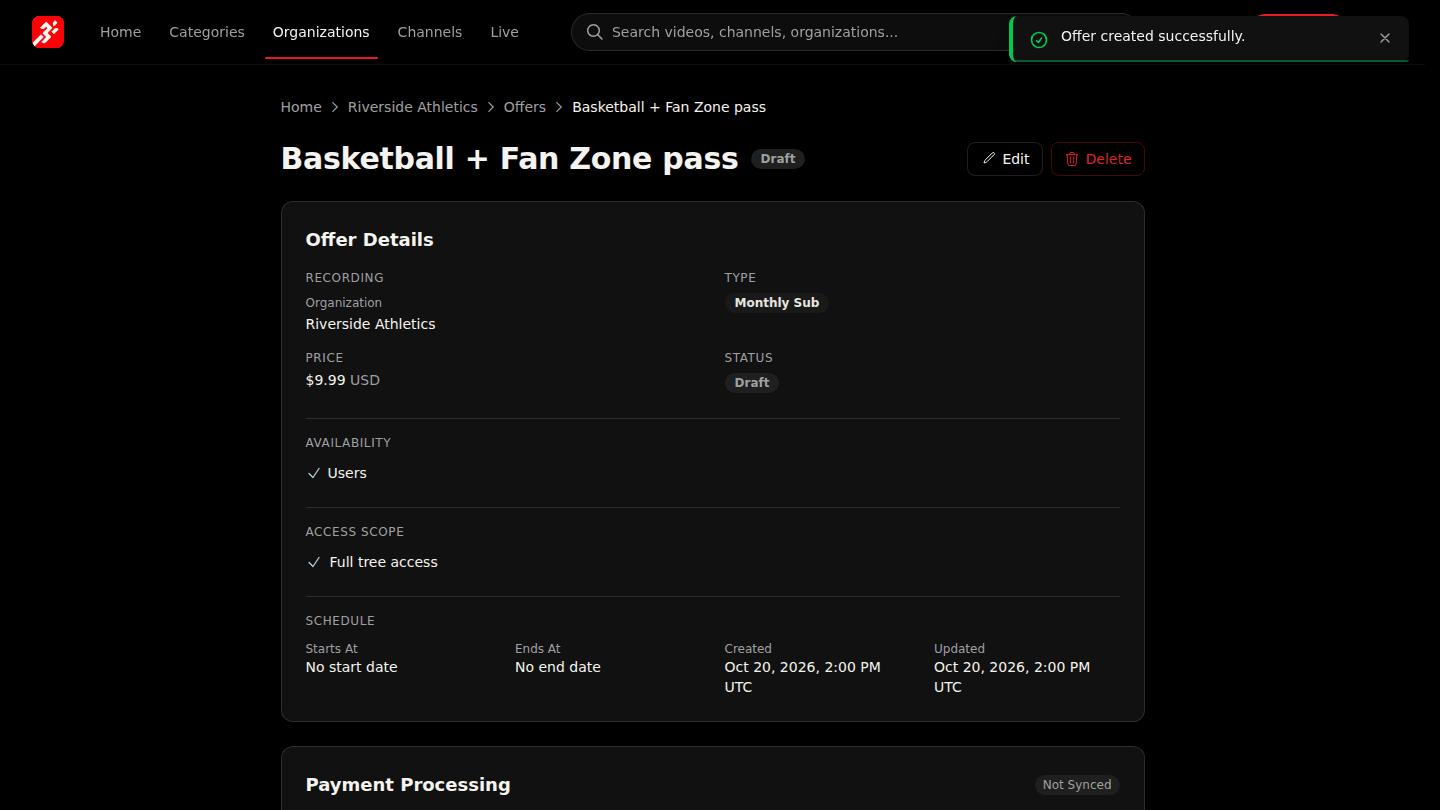Viewport: 1440px width, 810px height.
Task: Click the 'Full tree access' scope text
Action: tap(384, 562)
